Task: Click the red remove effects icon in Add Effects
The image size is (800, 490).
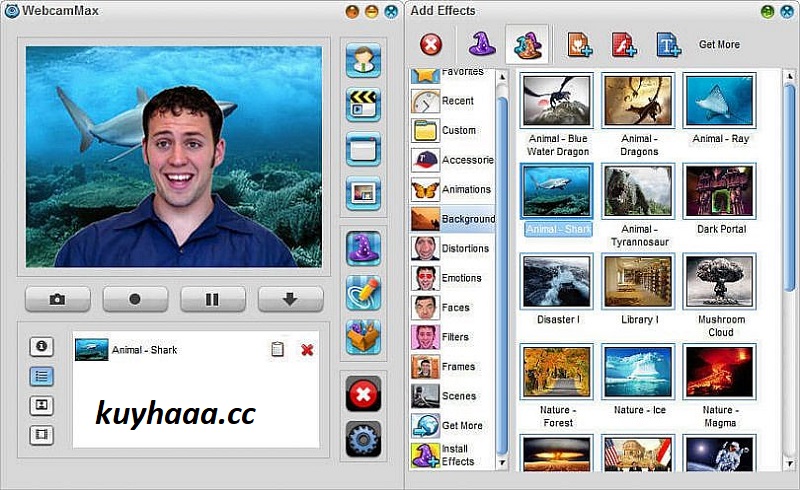Action: (431, 44)
